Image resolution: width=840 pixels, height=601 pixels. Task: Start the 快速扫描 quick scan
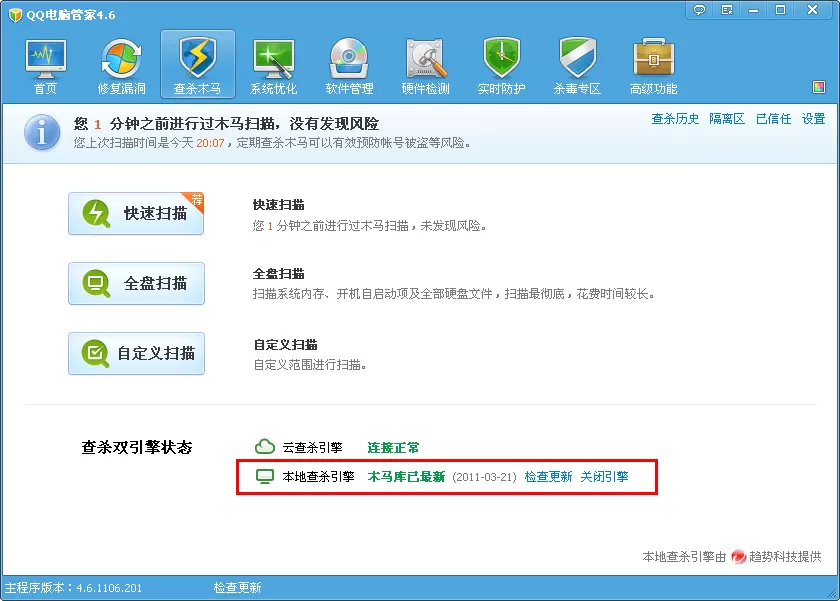136,213
